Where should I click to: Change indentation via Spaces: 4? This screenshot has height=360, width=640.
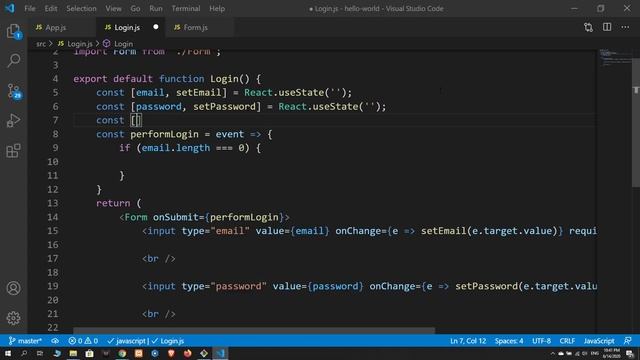pyautogui.click(x=509, y=341)
